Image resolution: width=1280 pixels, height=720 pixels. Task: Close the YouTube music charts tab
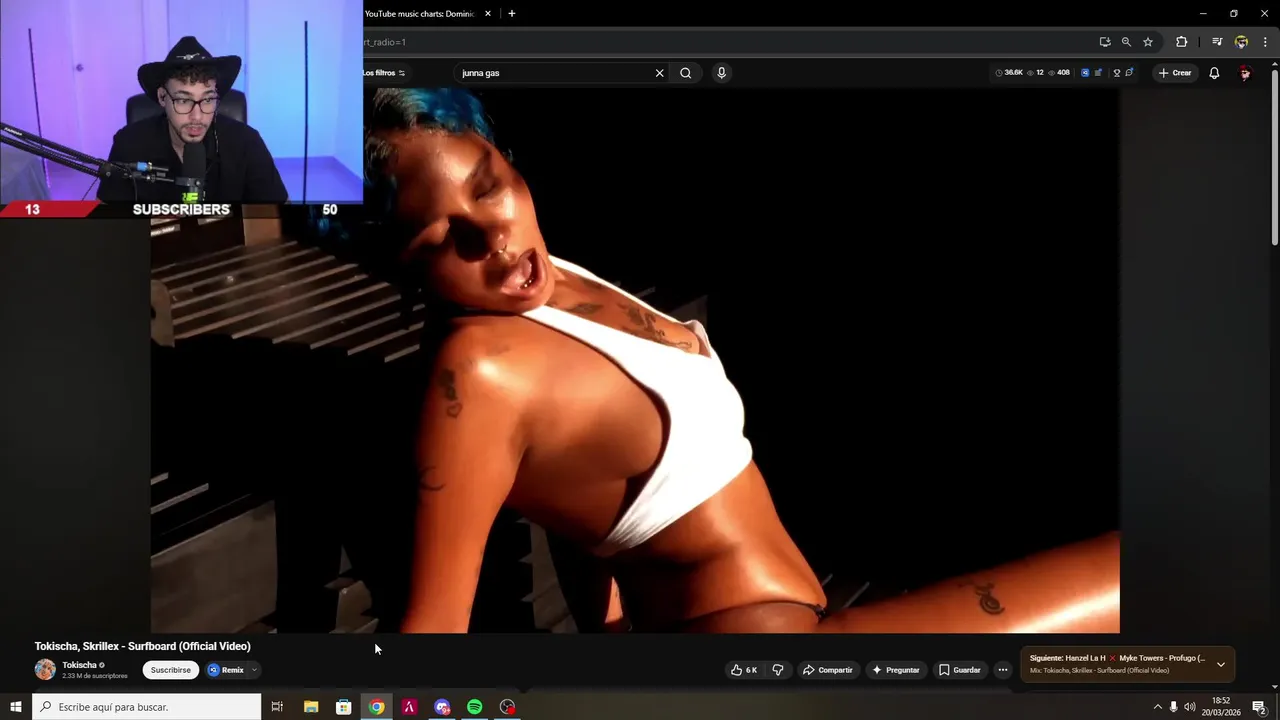click(x=488, y=14)
